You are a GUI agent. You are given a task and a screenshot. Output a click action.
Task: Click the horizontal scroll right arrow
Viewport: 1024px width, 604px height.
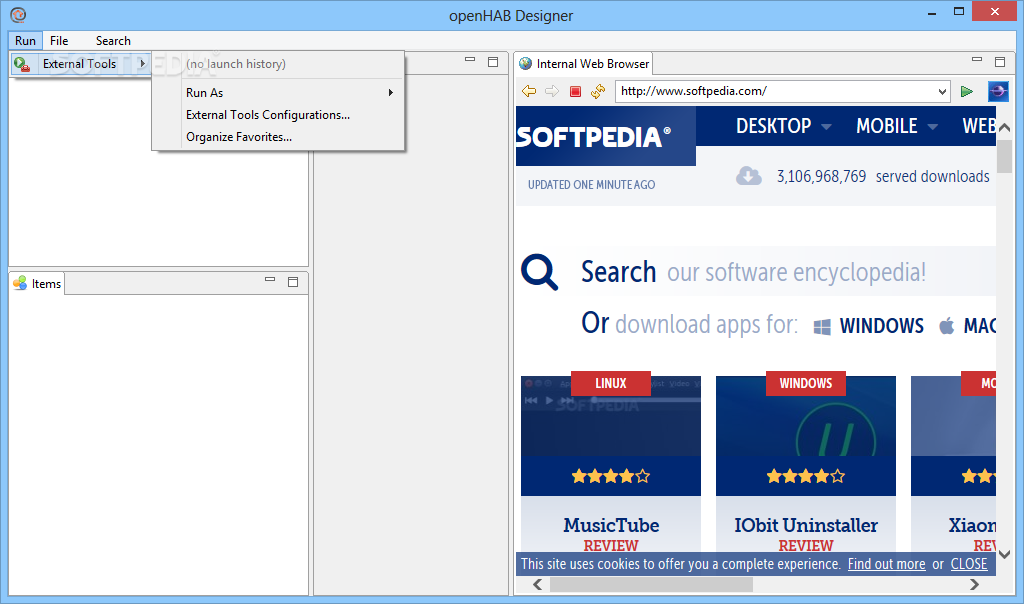974,584
